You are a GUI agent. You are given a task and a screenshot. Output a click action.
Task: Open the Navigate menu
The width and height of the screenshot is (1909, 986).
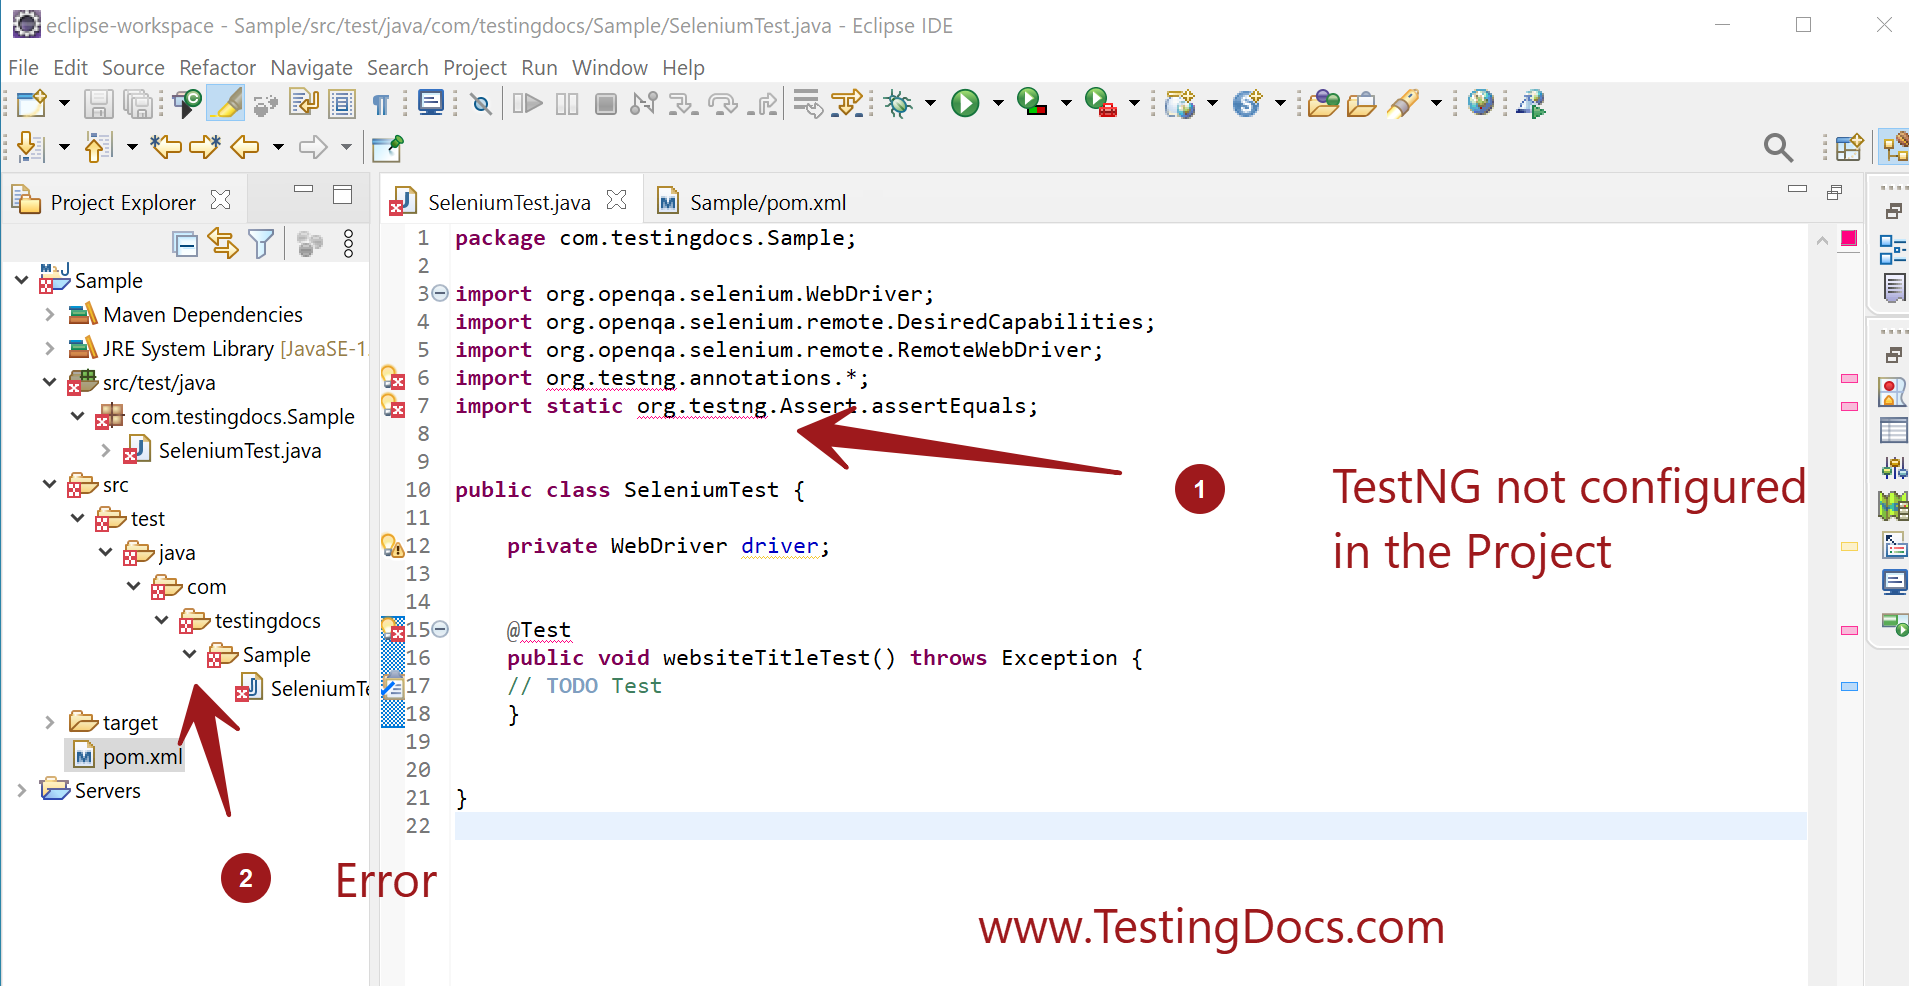(x=311, y=67)
